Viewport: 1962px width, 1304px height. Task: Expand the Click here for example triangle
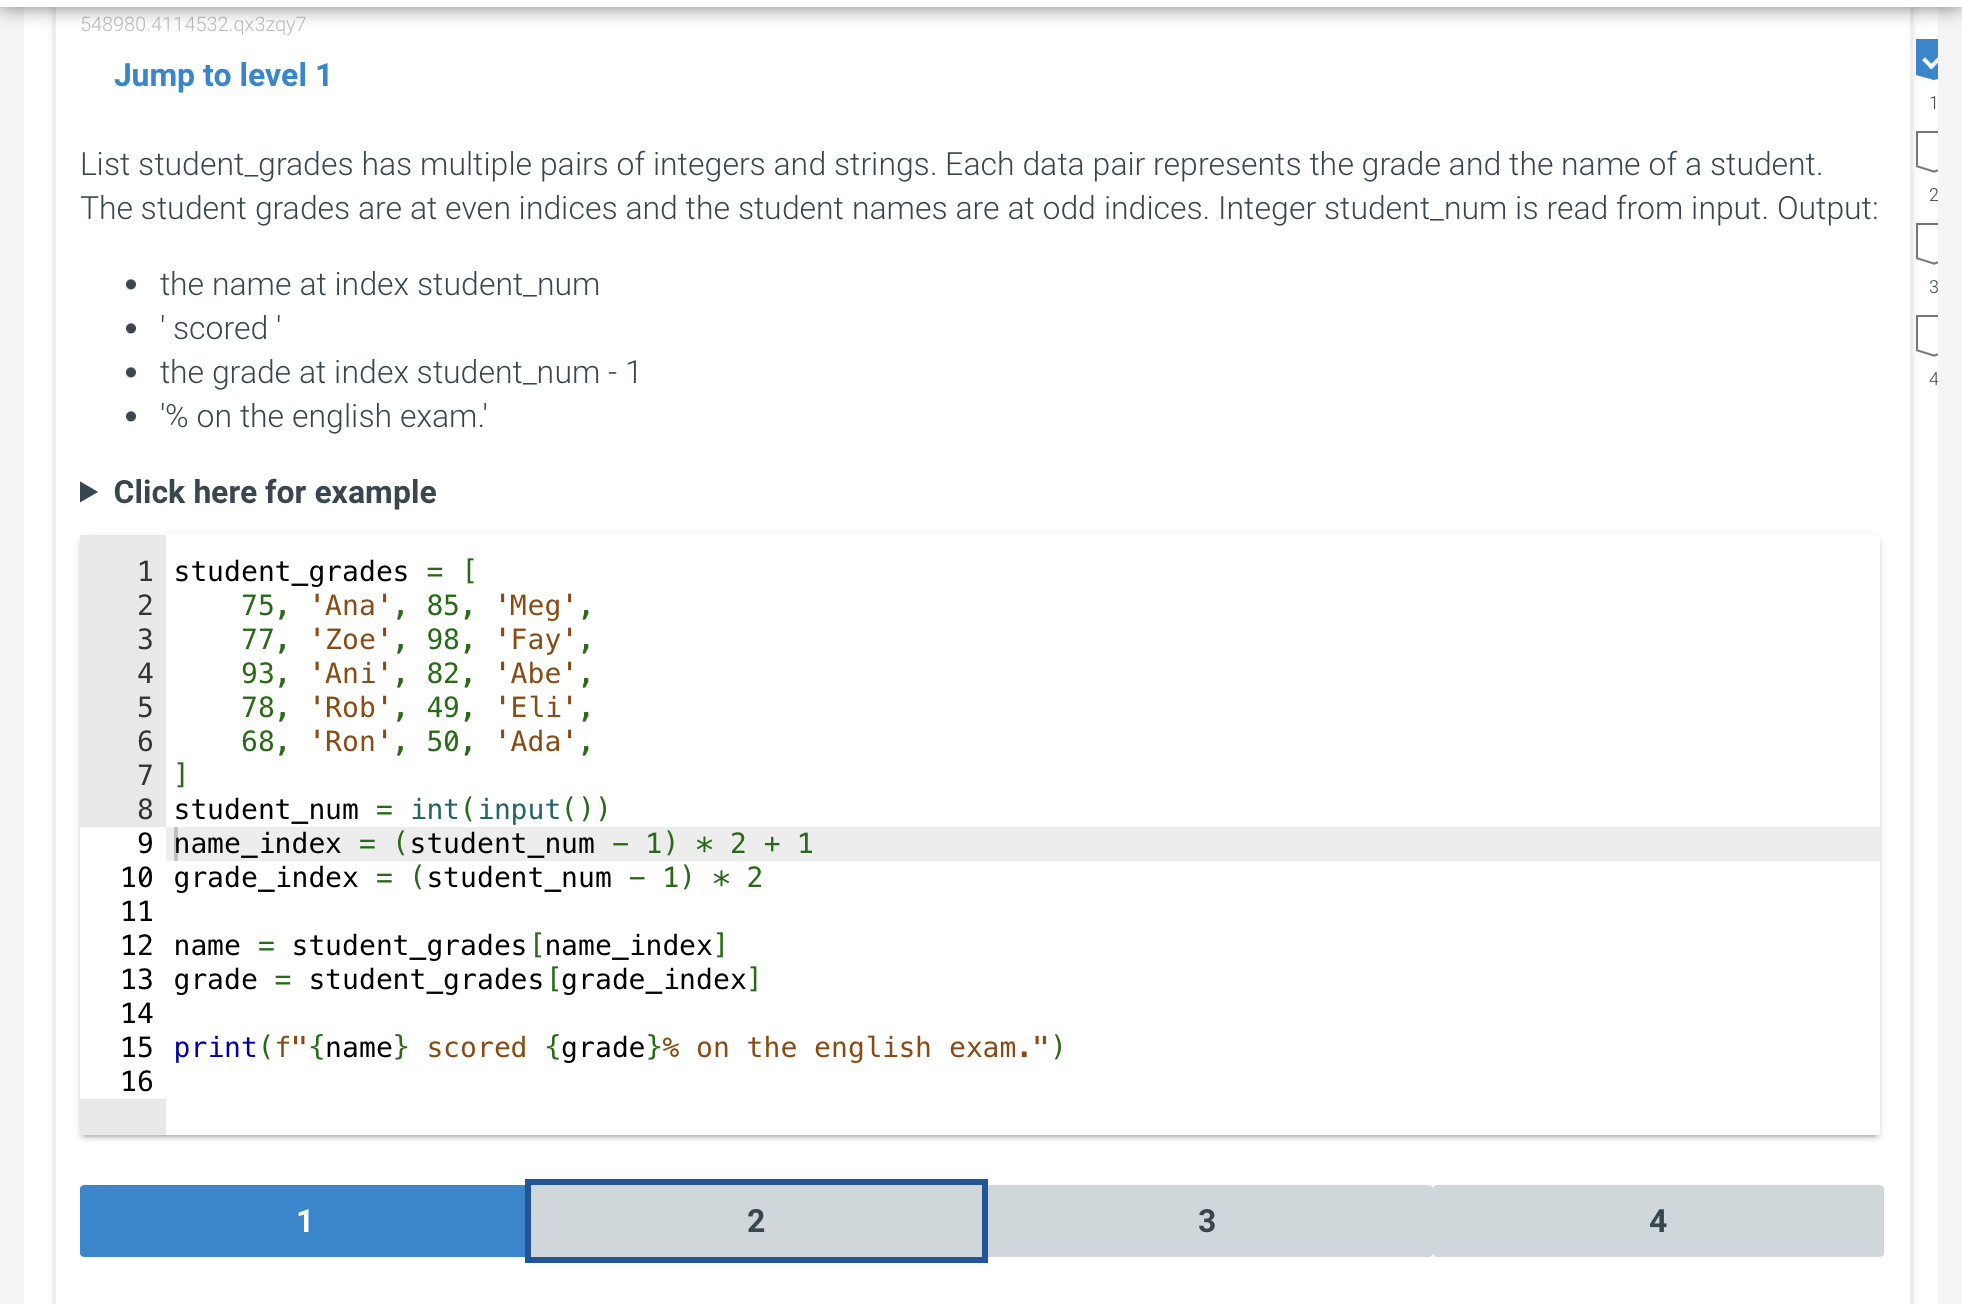pyautogui.click(x=89, y=492)
